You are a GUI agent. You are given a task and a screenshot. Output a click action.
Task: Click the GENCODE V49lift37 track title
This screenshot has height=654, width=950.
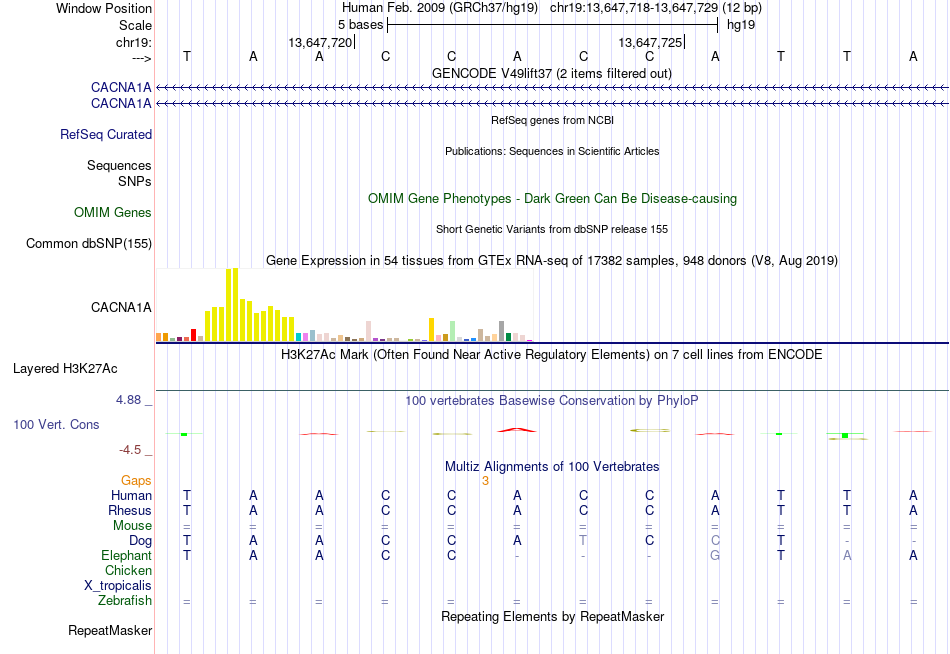tap(552, 73)
